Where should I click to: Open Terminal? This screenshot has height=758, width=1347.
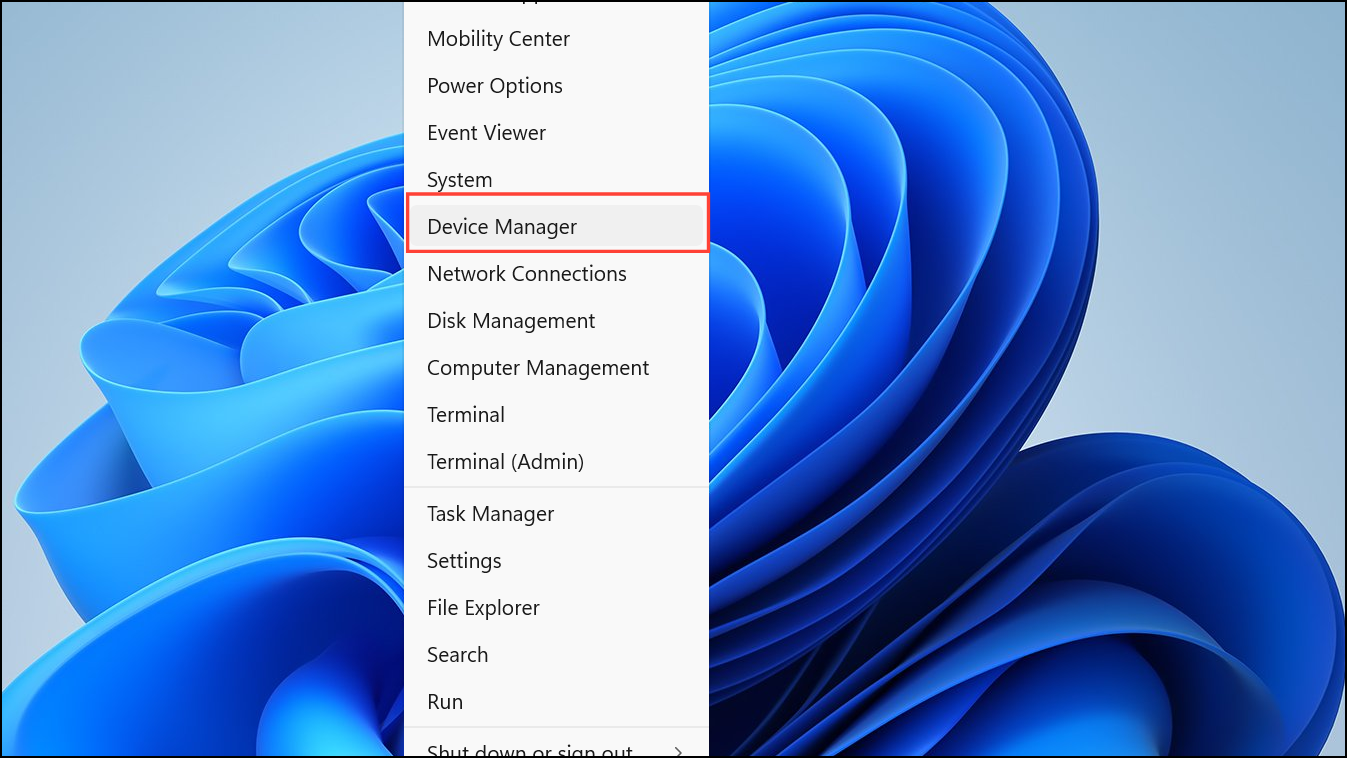pos(466,414)
